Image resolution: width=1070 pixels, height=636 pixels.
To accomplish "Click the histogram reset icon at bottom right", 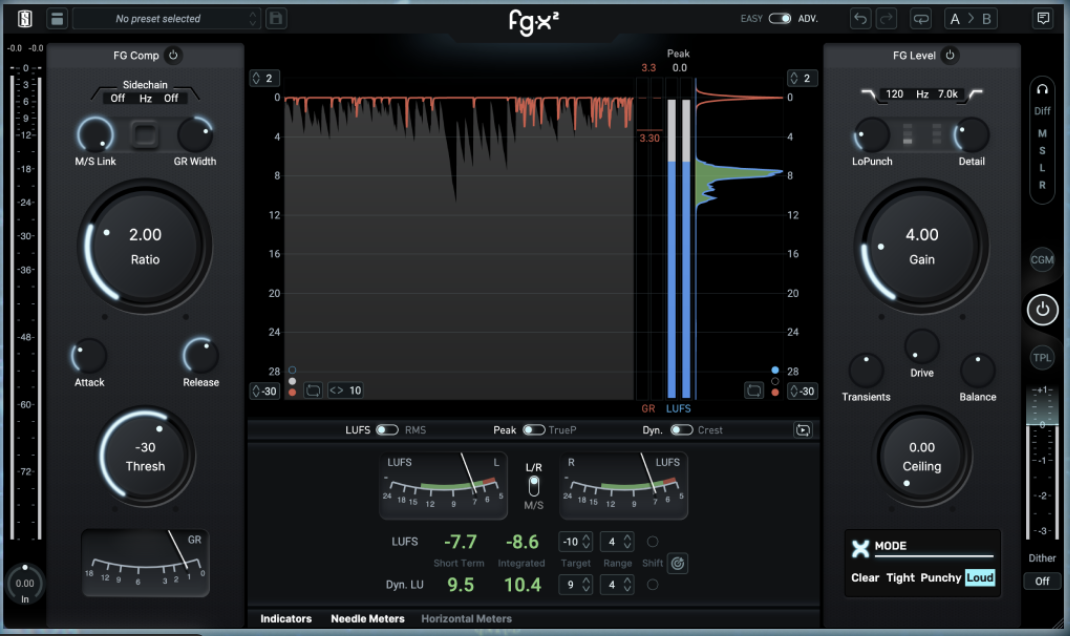I will pyautogui.click(x=753, y=391).
